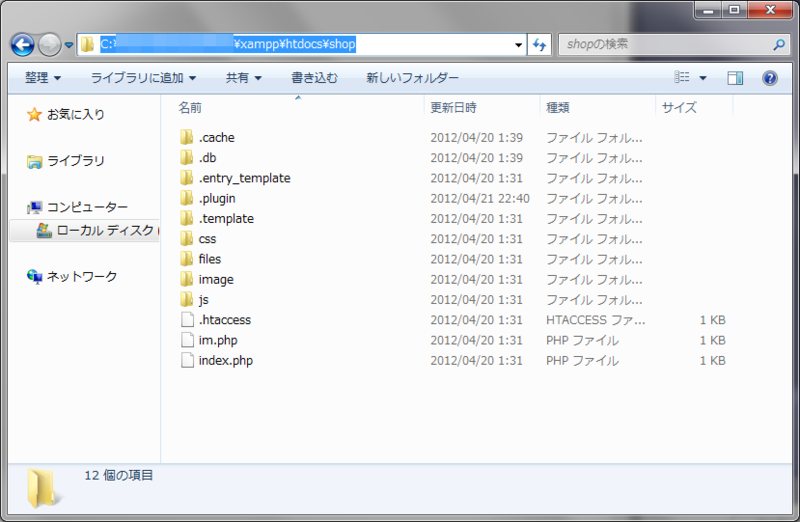Click the 書き込む button
Viewport: 800px width, 522px height.
(x=314, y=78)
